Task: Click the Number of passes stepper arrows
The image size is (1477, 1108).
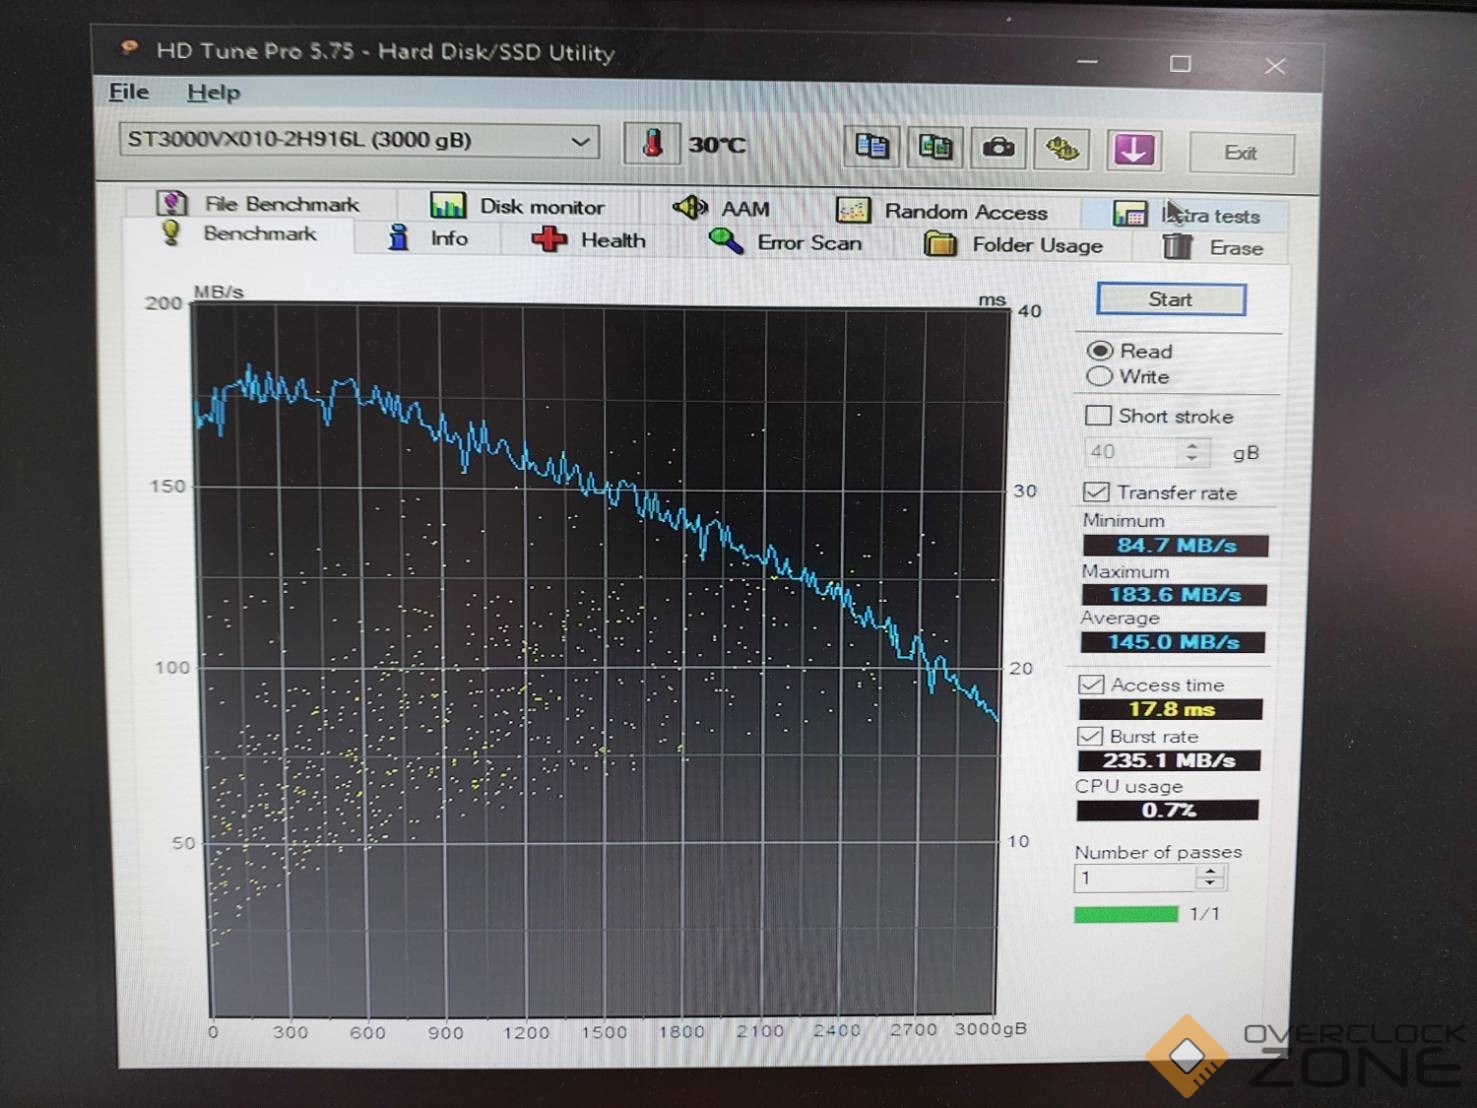Action: coord(1210,877)
